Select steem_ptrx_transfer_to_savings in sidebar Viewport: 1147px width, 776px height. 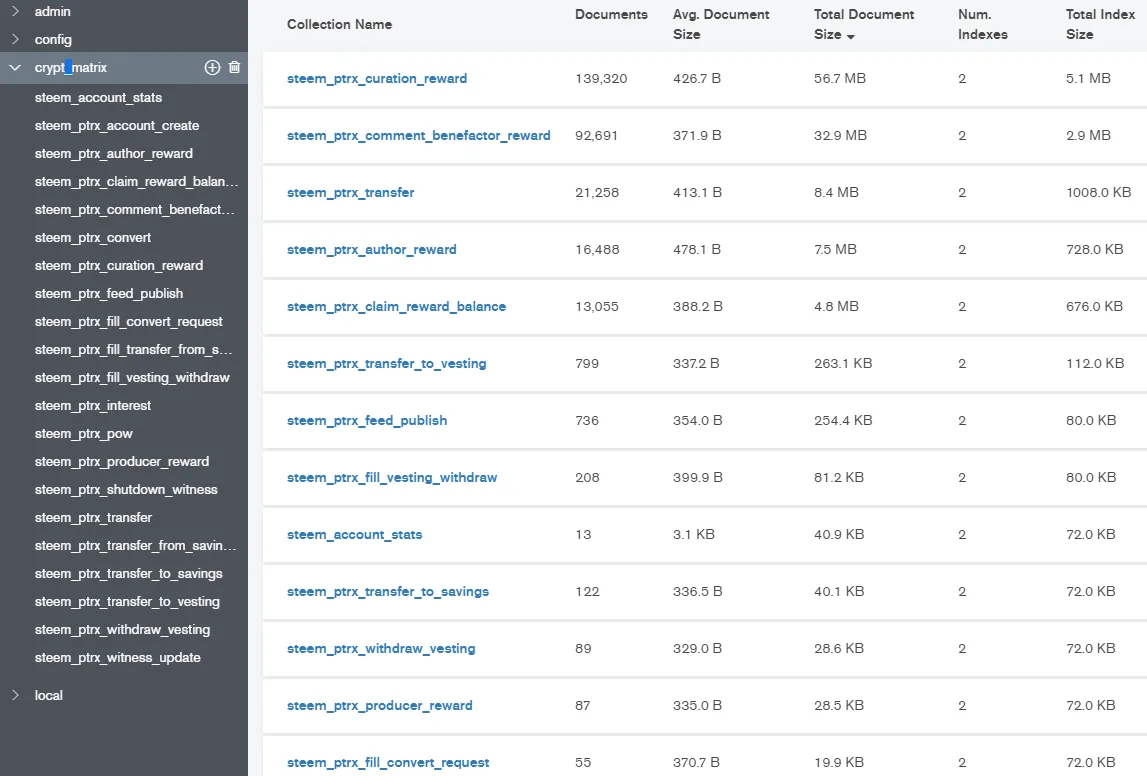point(128,573)
